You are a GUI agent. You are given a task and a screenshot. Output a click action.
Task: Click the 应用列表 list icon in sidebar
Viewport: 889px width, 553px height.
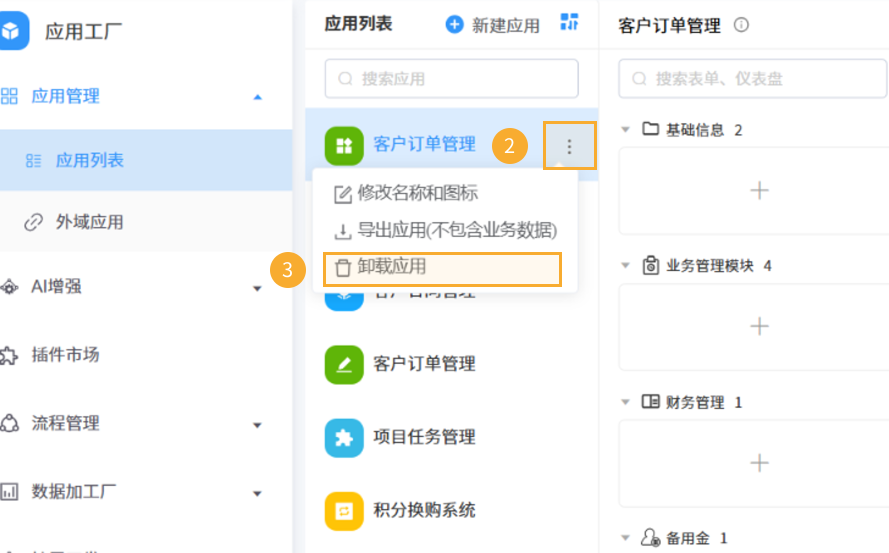33,161
